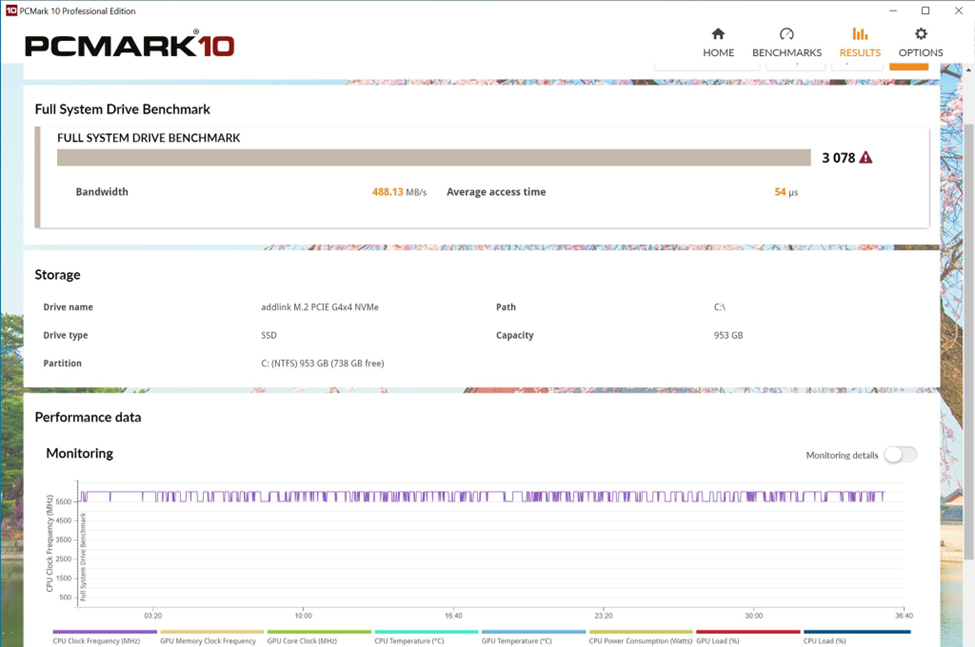Click the scrollbar up arrow
This screenshot has height=647, width=975.
coord(968,70)
